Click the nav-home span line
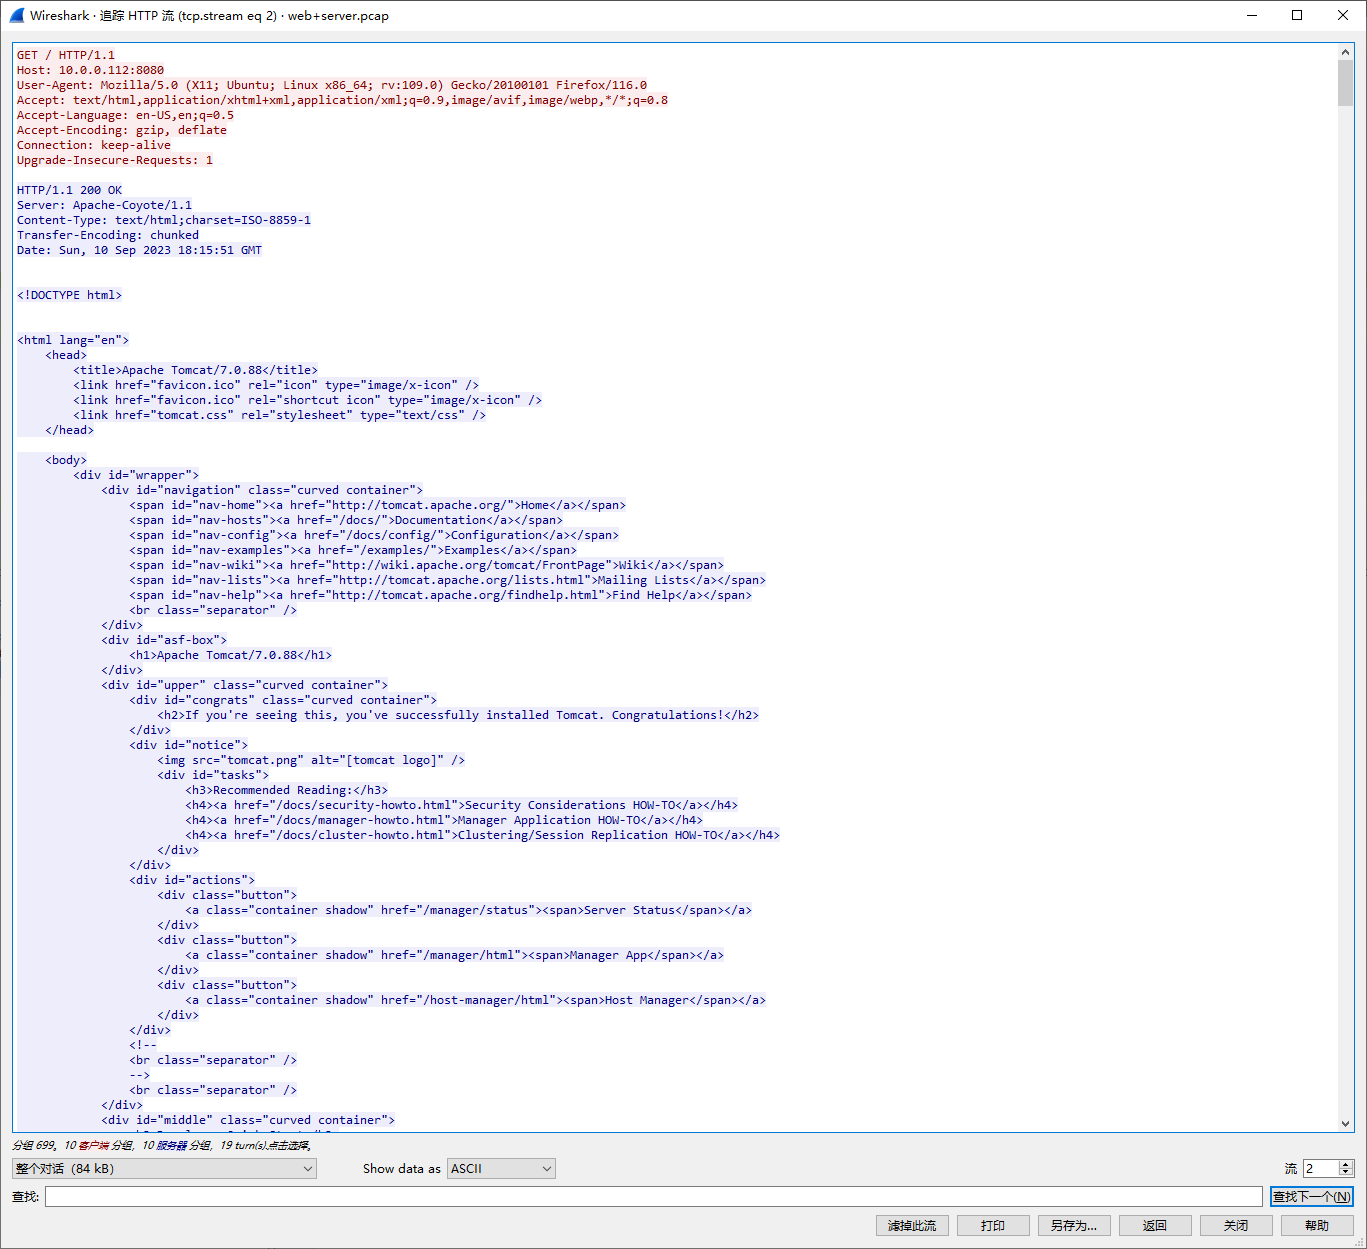This screenshot has height=1249, width=1367. tap(377, 505)
